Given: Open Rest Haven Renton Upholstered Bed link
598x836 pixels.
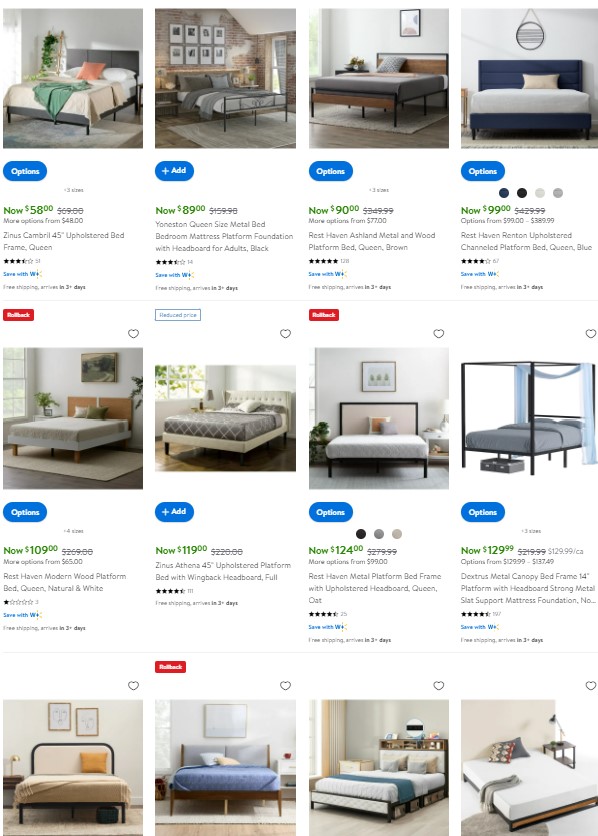Looking at the screenshot, I should coord(527,241).
